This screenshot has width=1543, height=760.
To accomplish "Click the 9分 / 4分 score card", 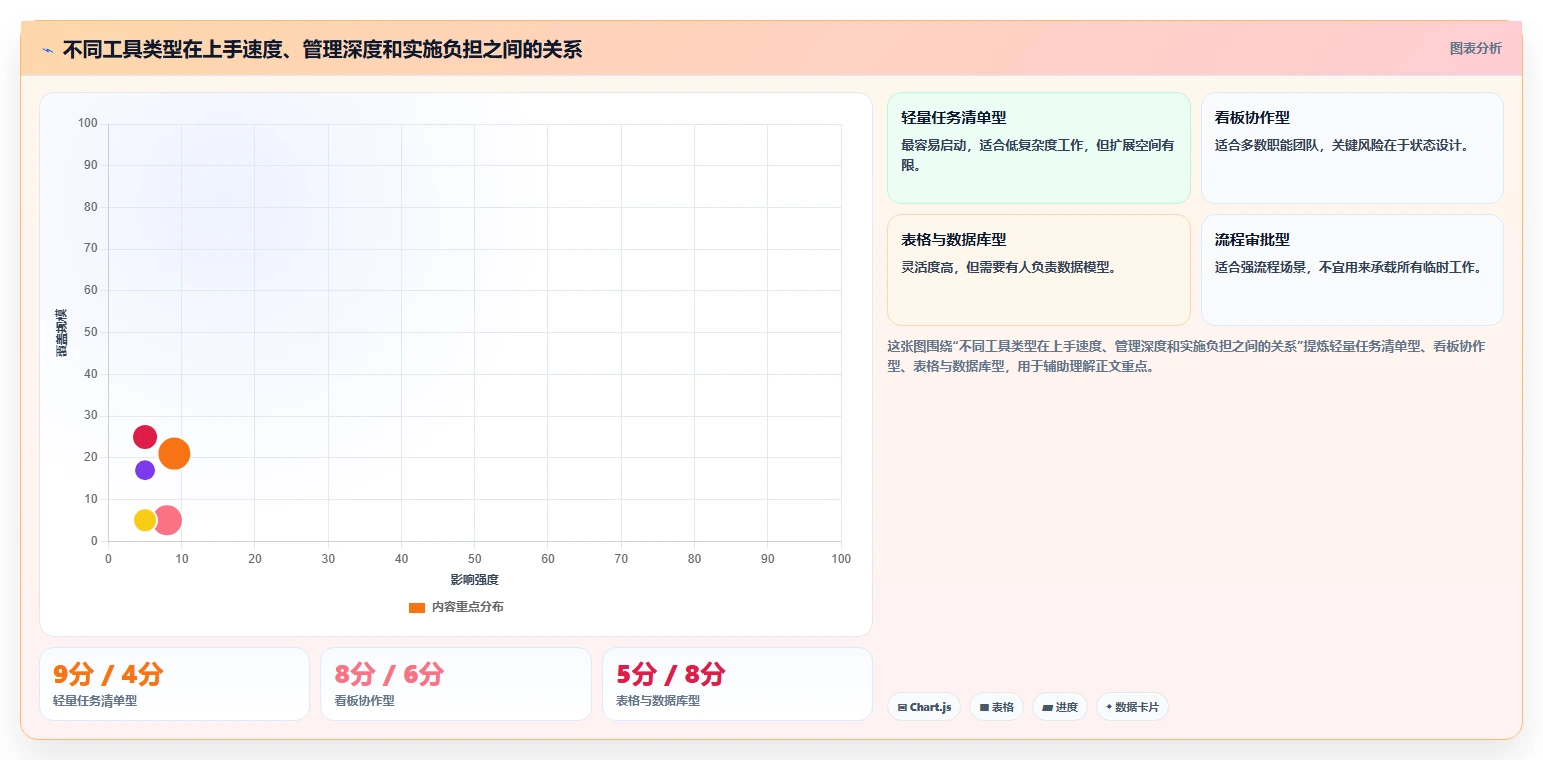I will (174, 684).
